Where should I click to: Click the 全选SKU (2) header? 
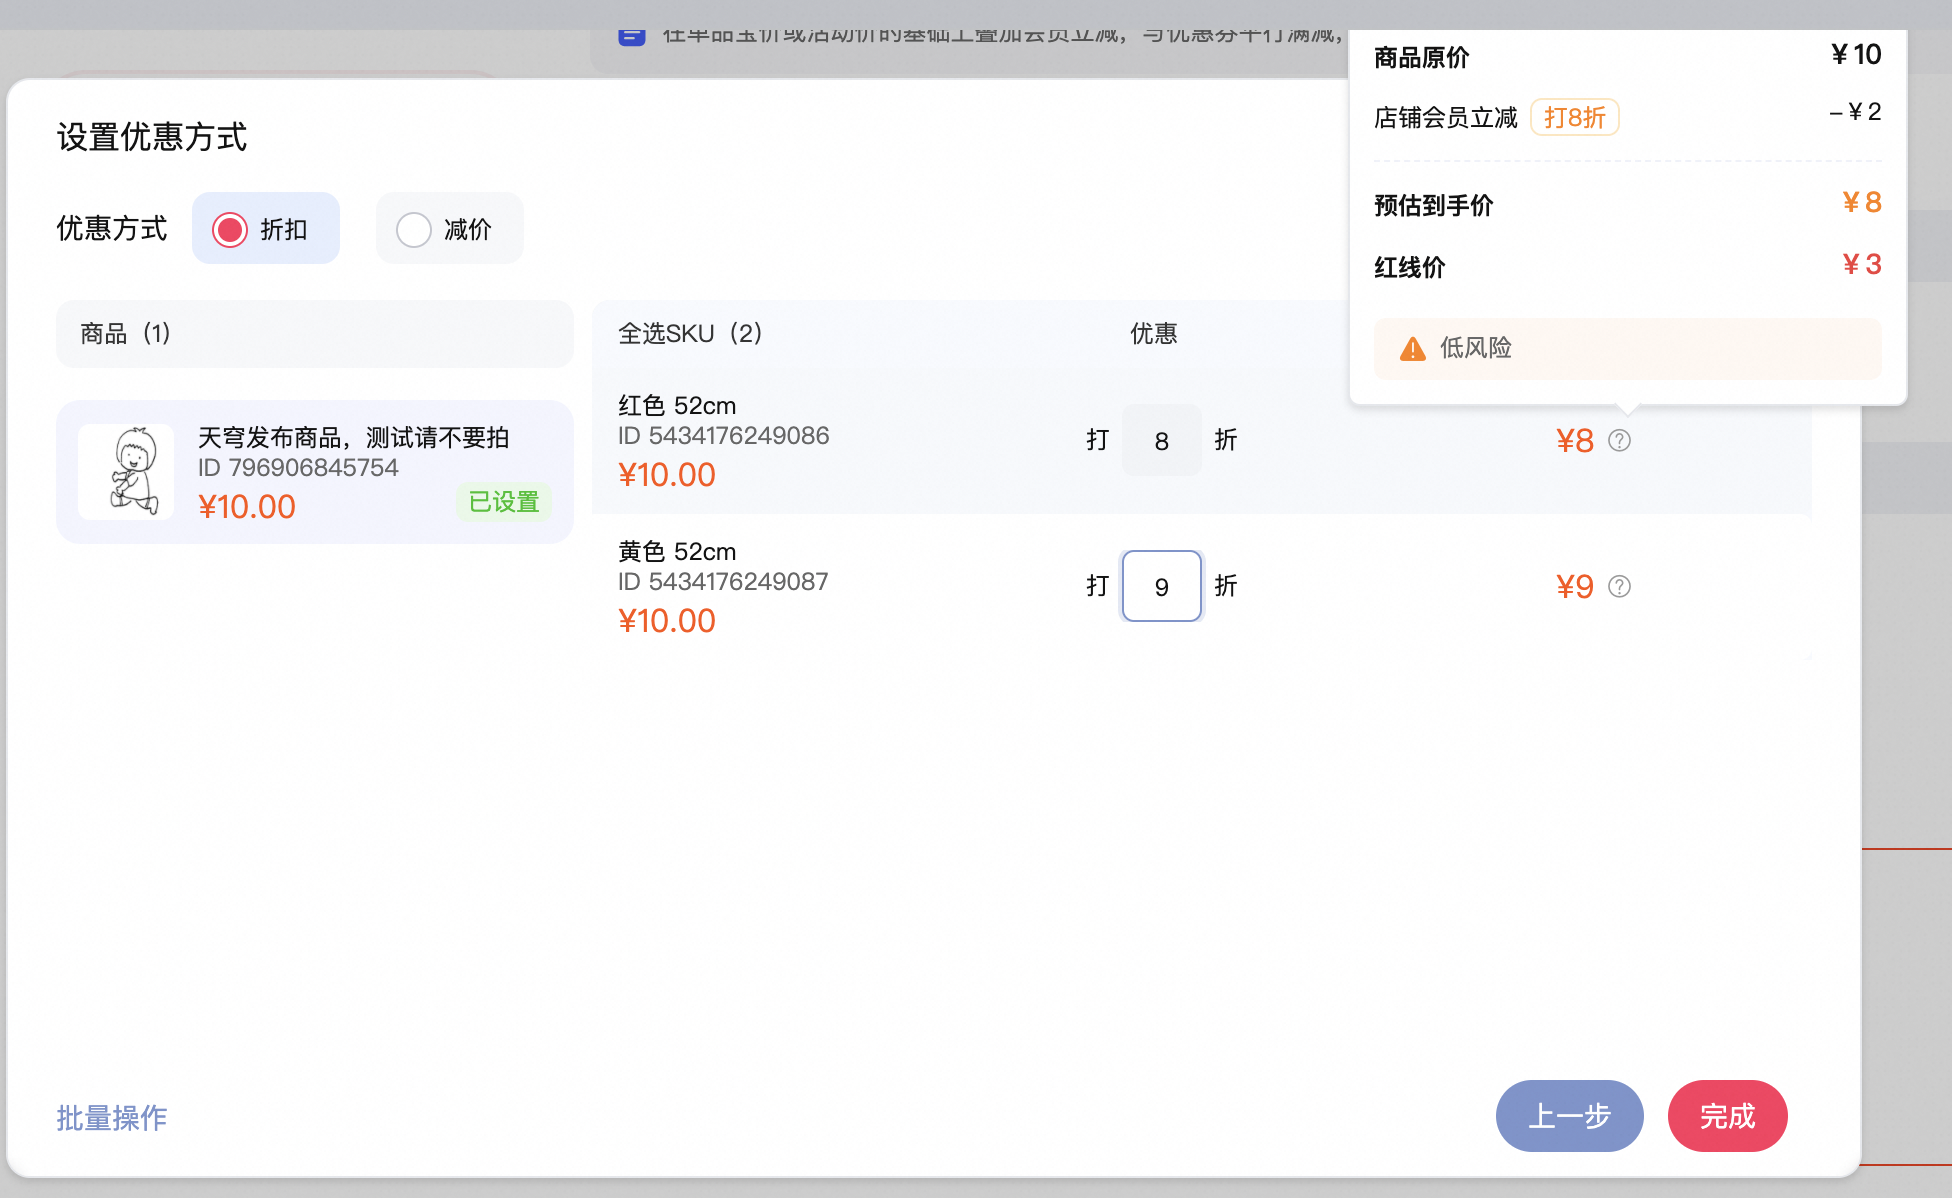[x=691, y=333]
